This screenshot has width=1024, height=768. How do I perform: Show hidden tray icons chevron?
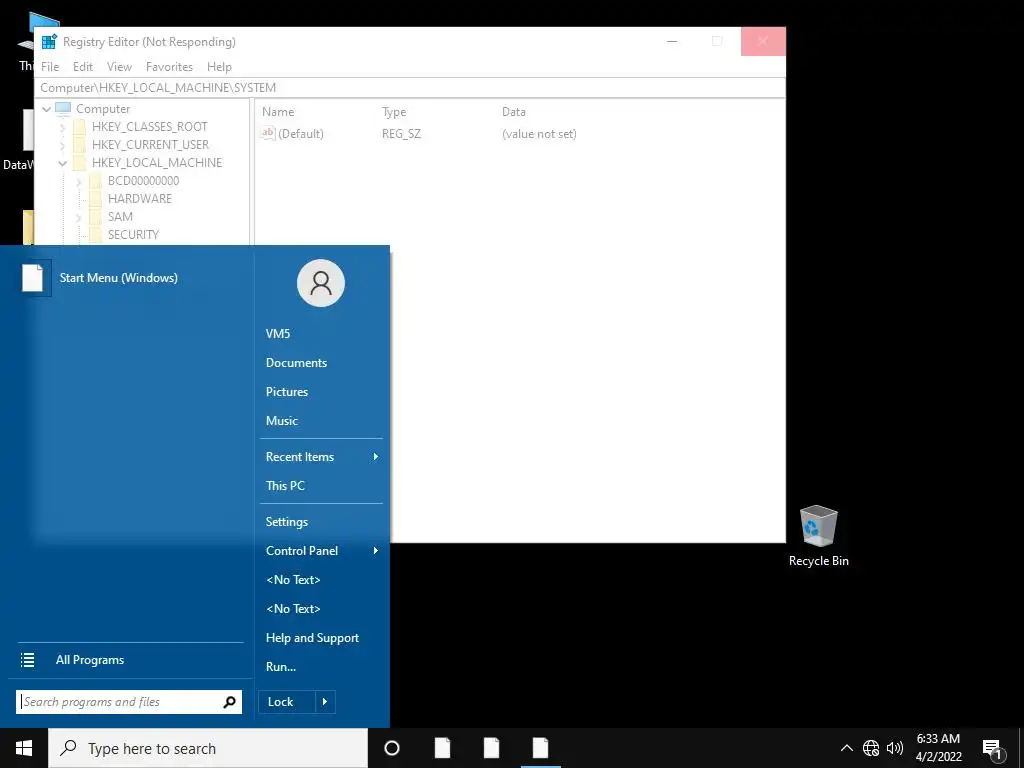(846, 748)
